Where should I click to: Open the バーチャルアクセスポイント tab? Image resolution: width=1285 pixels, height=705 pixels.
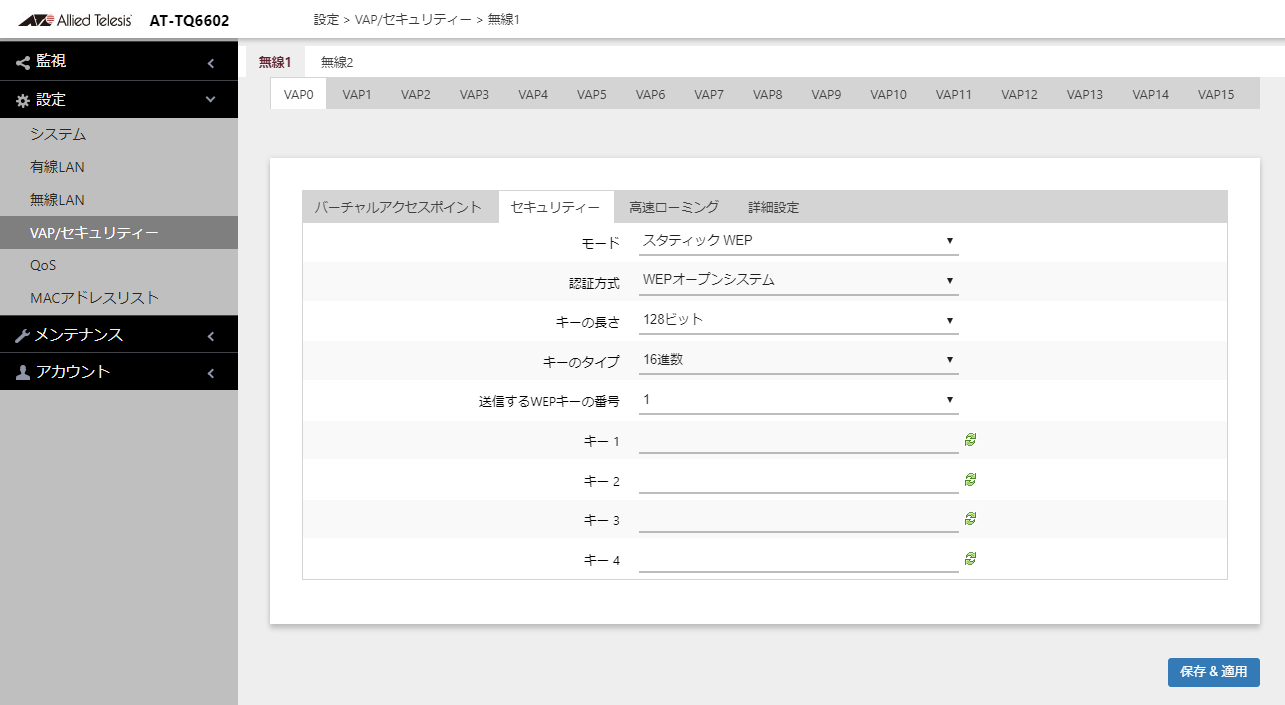398,208
